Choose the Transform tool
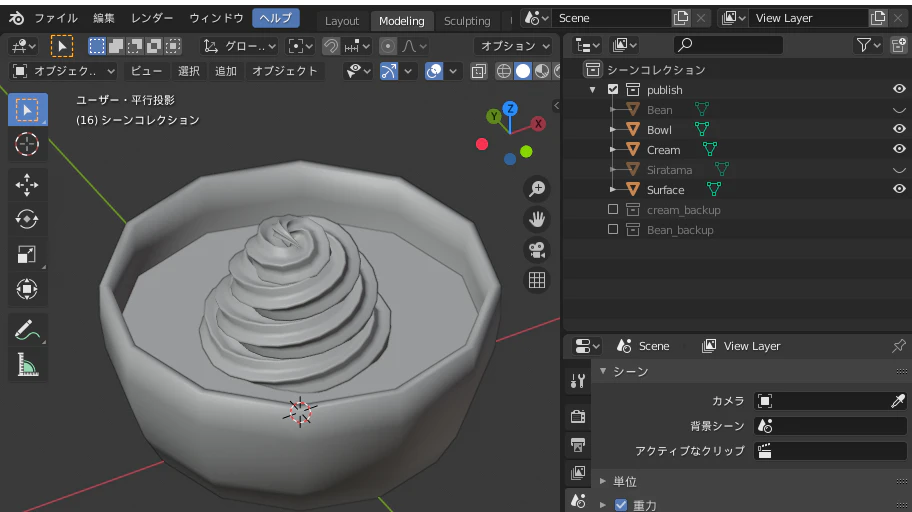The image size is (912, 512). (27, 289)
